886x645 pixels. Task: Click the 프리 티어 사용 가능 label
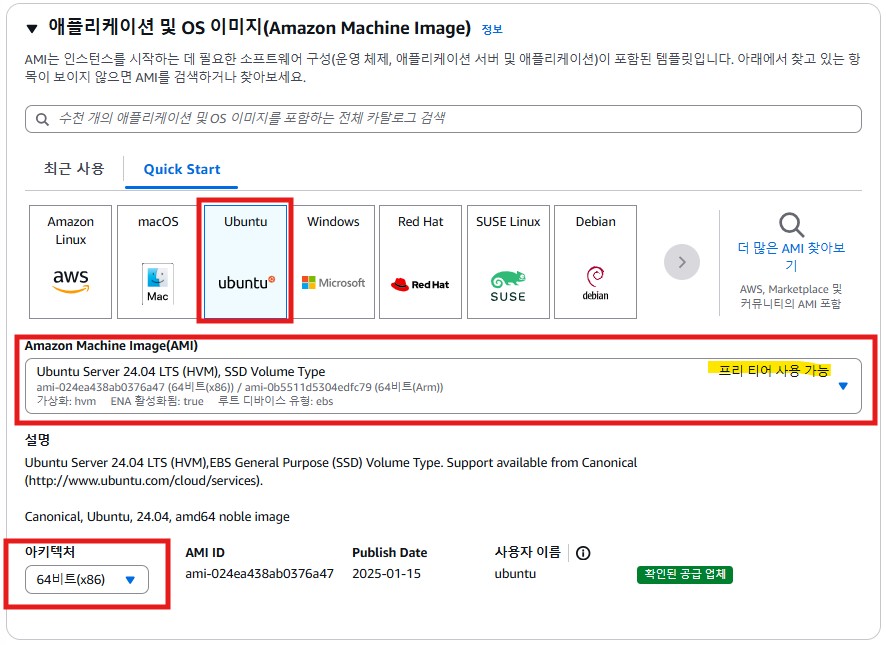tap(773, 370)
